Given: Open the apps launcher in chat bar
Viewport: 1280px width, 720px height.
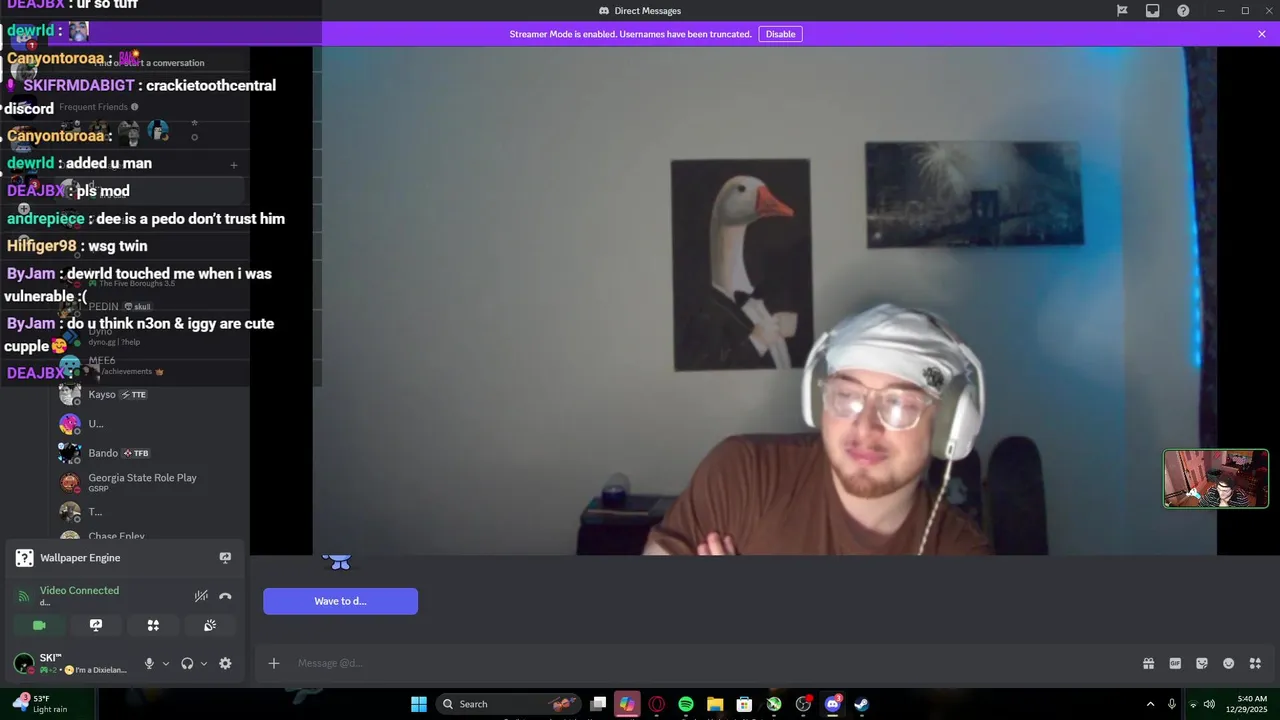Looking at the screenshot, I should coord(1256,663).
